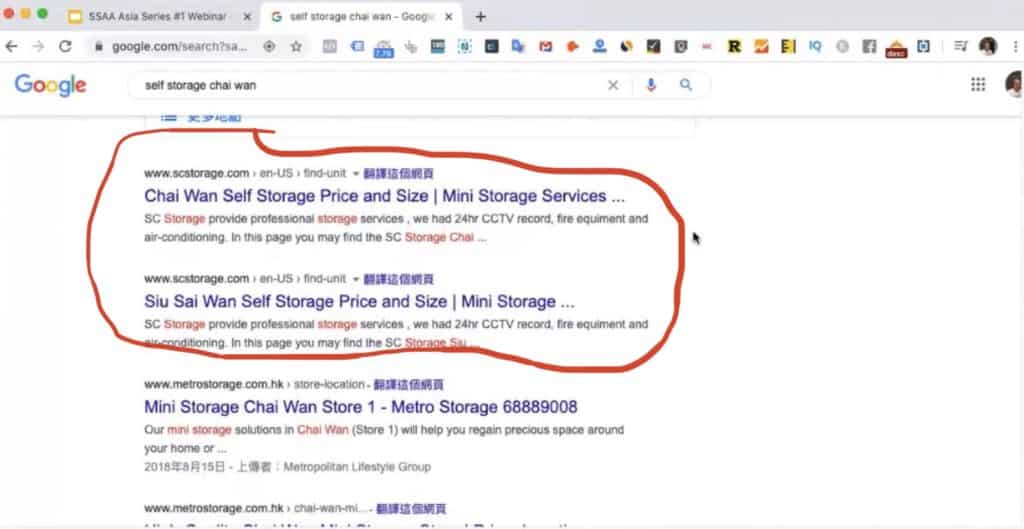The height and width of the screenshot is (529, 1024).
Task: Expand dropdown arrow beside Siu Sai Wan scstorage URL
Action: pos(356,280)
